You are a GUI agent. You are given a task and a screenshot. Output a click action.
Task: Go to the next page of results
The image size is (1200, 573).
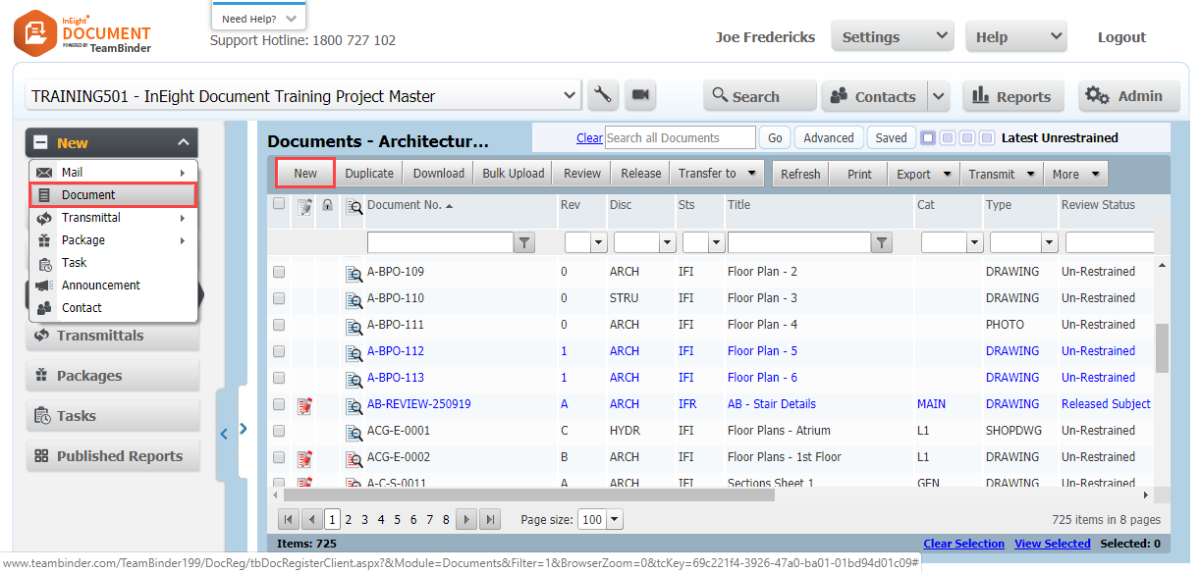[466, 520]
